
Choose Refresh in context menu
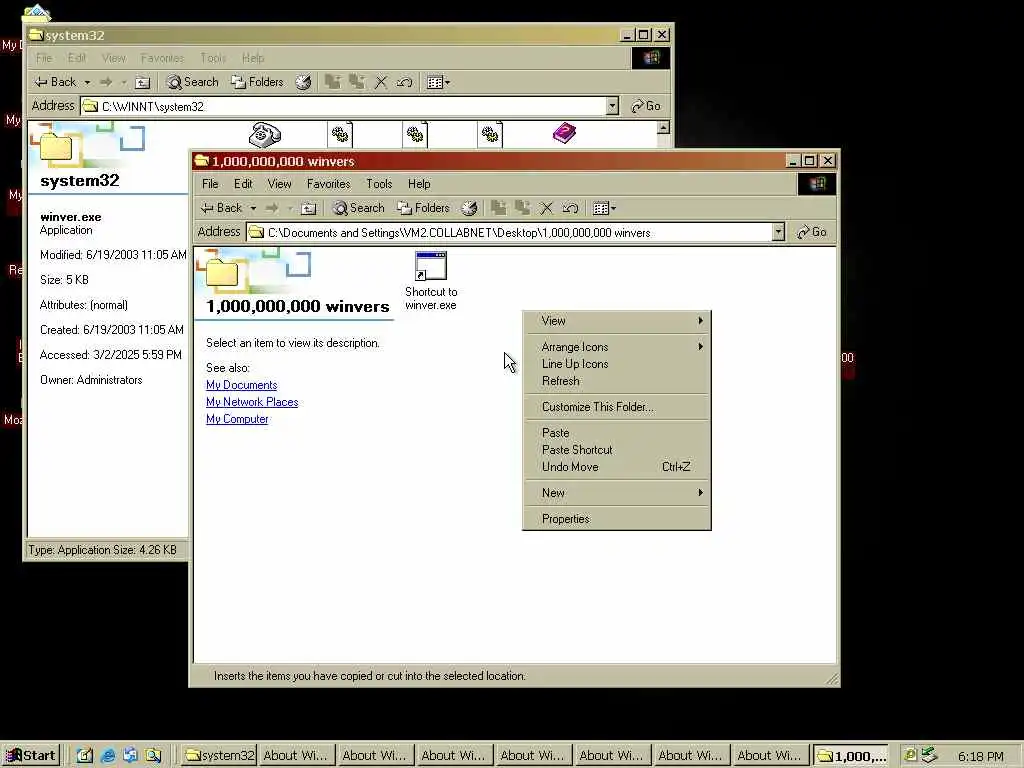point(616,381)
